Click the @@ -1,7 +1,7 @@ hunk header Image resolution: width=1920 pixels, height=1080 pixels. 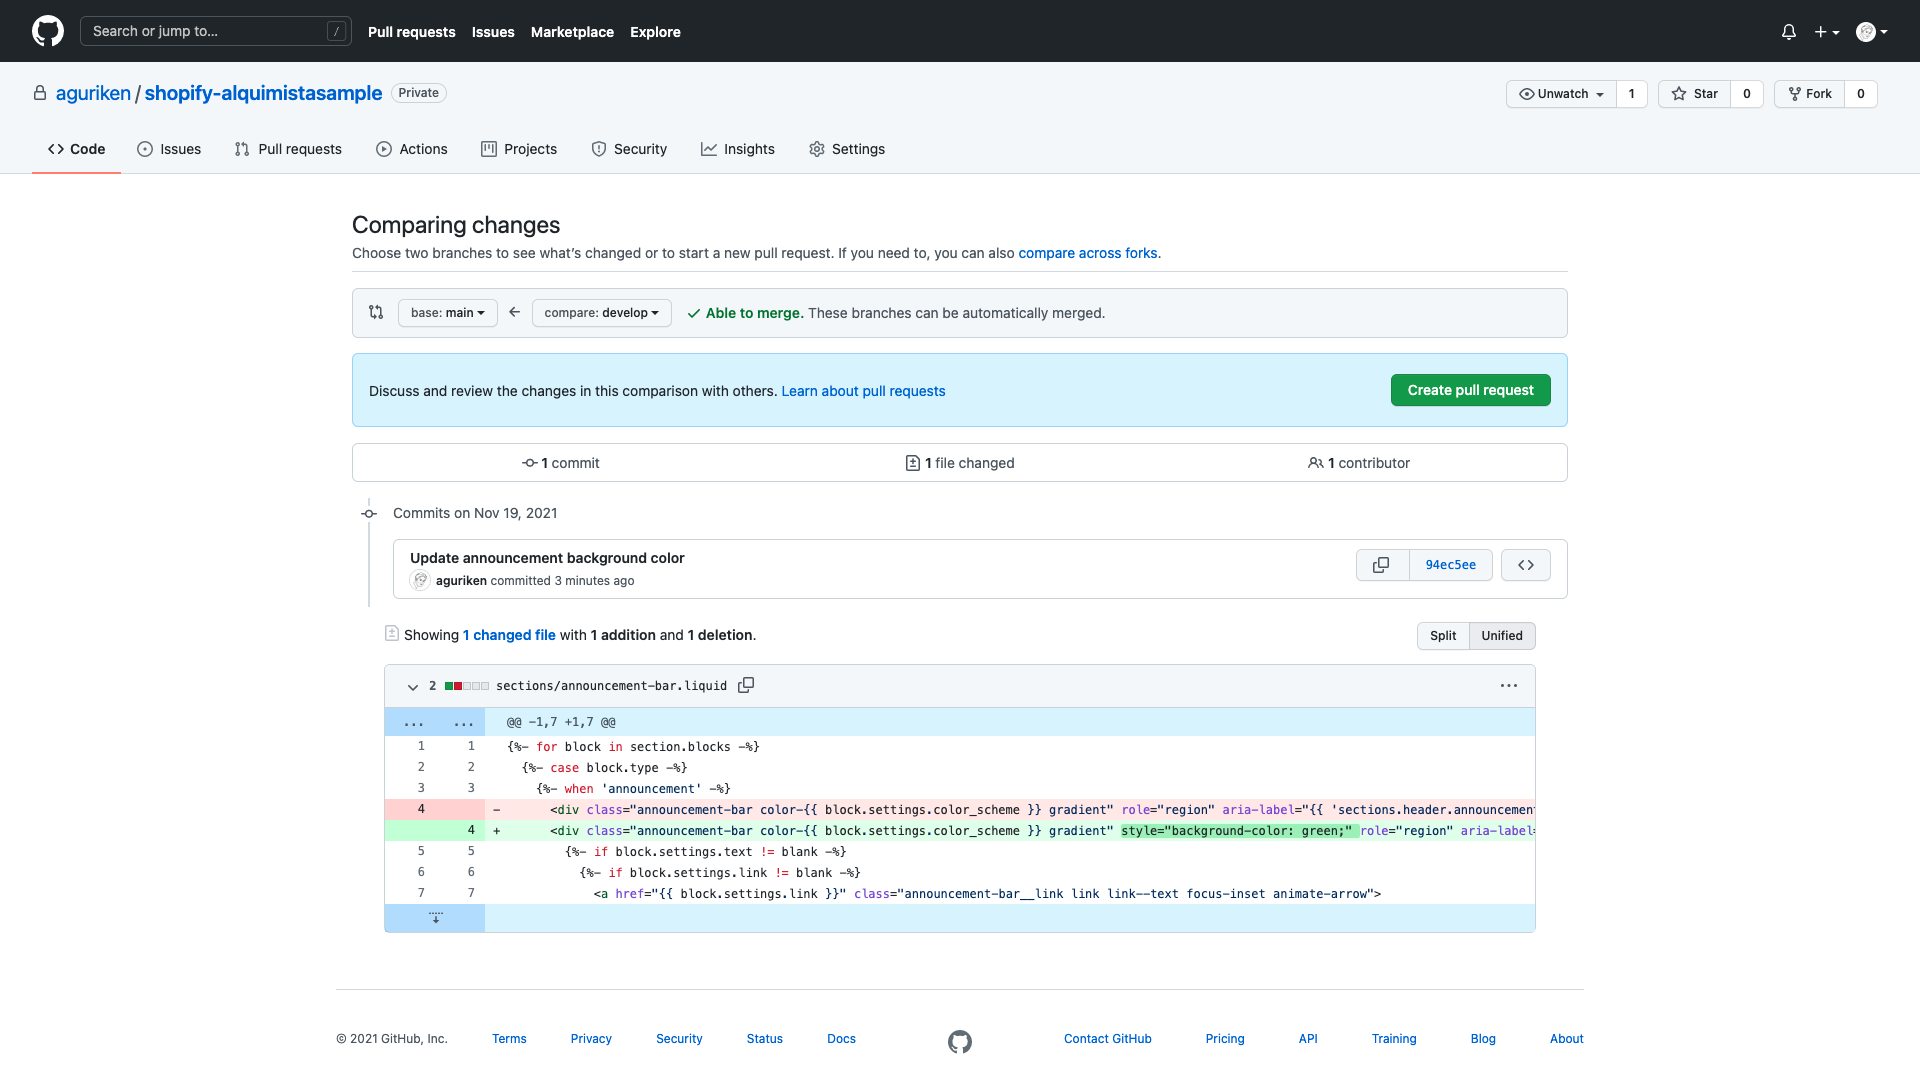[x=561, y=722]
